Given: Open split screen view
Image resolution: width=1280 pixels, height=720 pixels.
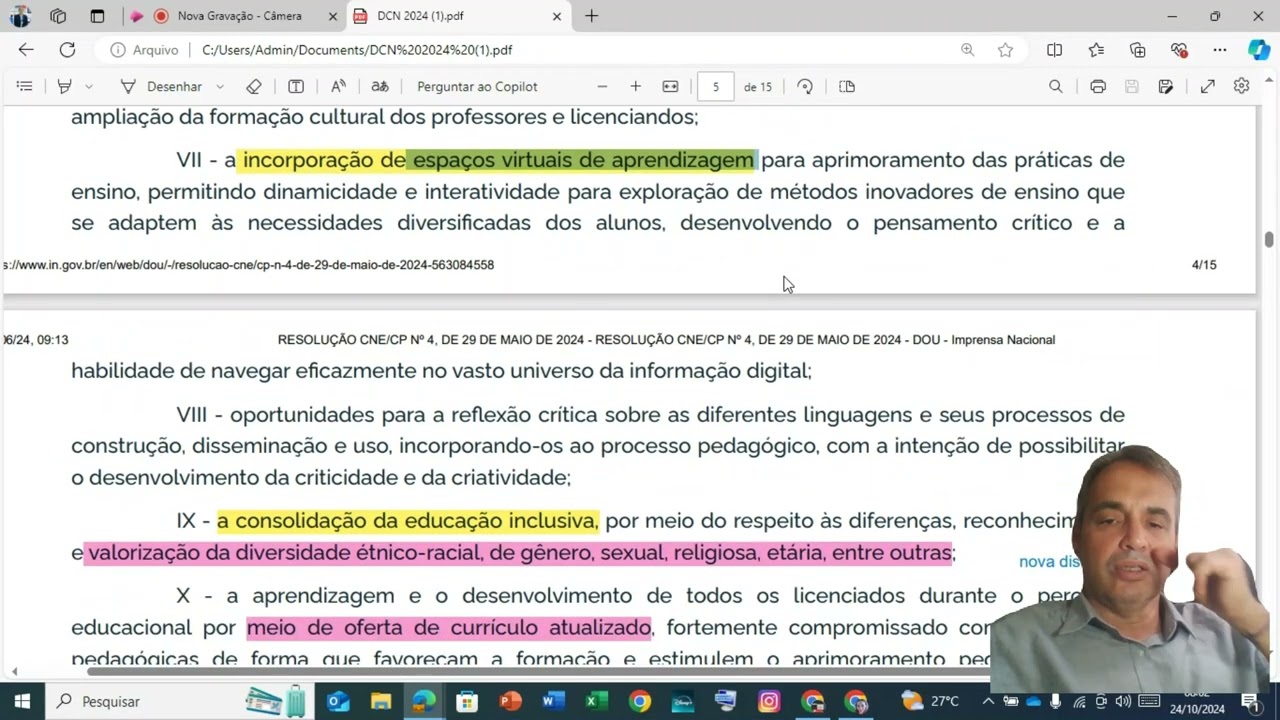Looking at the screenshot, I should [x=1054, y=50].
